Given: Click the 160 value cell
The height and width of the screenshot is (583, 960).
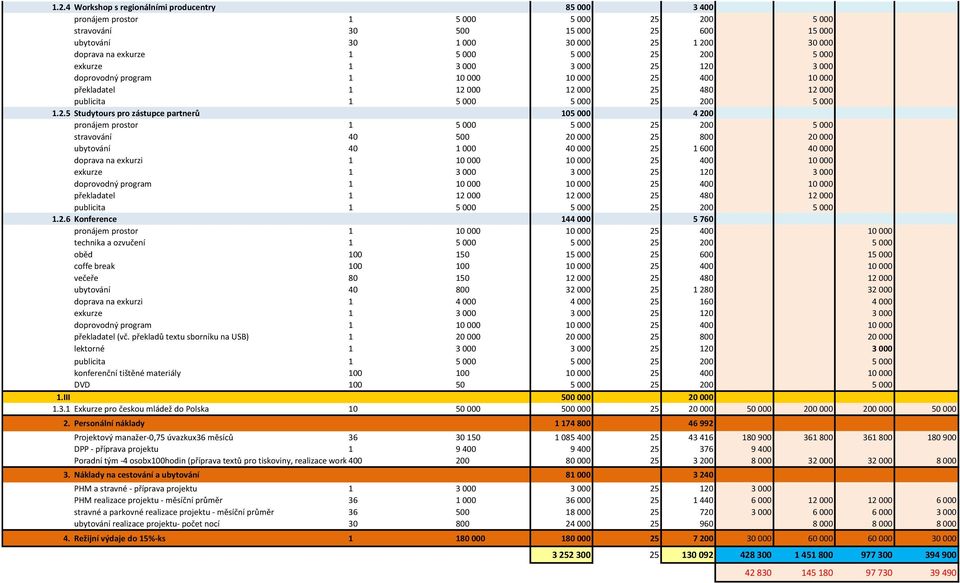Looking at the screenshot, I should 707,302.
